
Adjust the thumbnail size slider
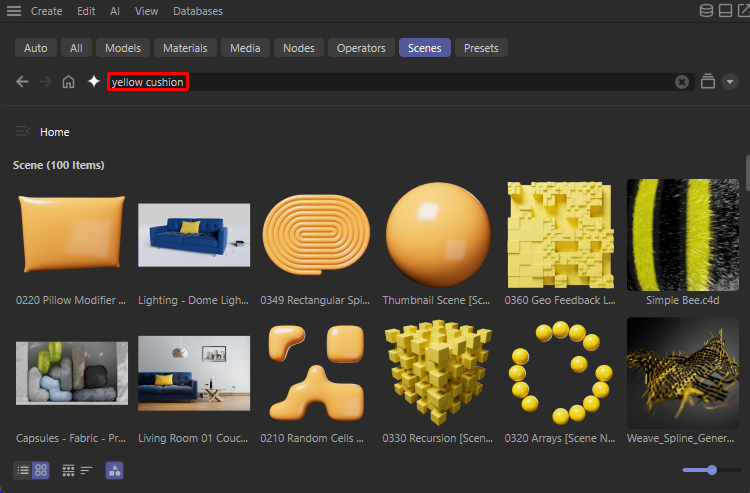711,470
